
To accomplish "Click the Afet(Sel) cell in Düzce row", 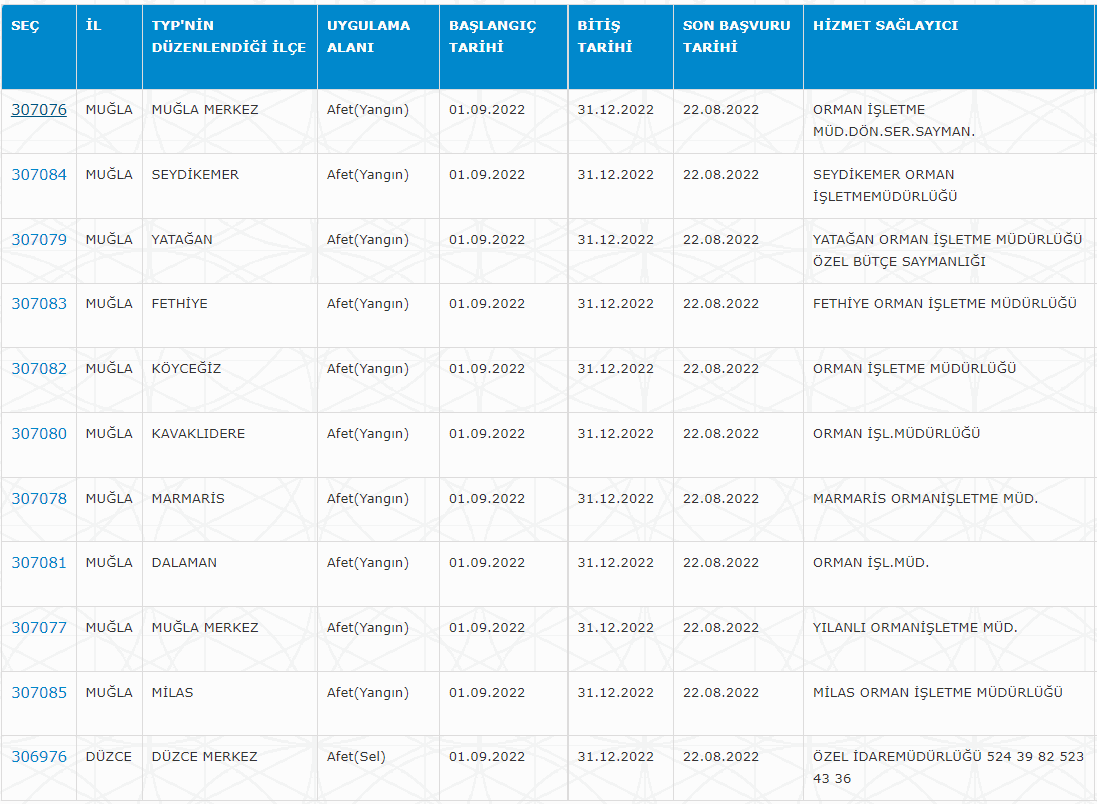I will coord(356,757).
